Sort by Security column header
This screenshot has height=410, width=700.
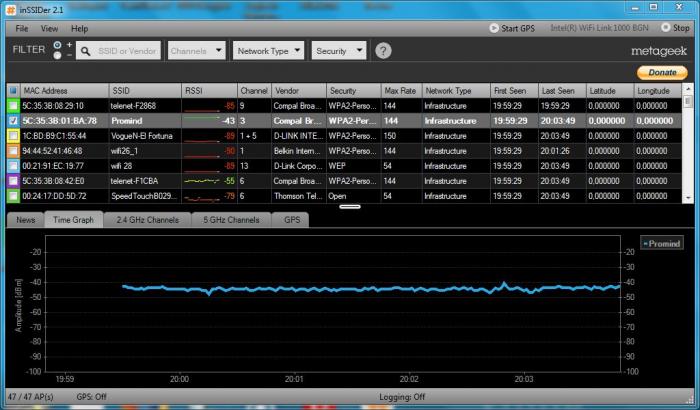[354, 91]
